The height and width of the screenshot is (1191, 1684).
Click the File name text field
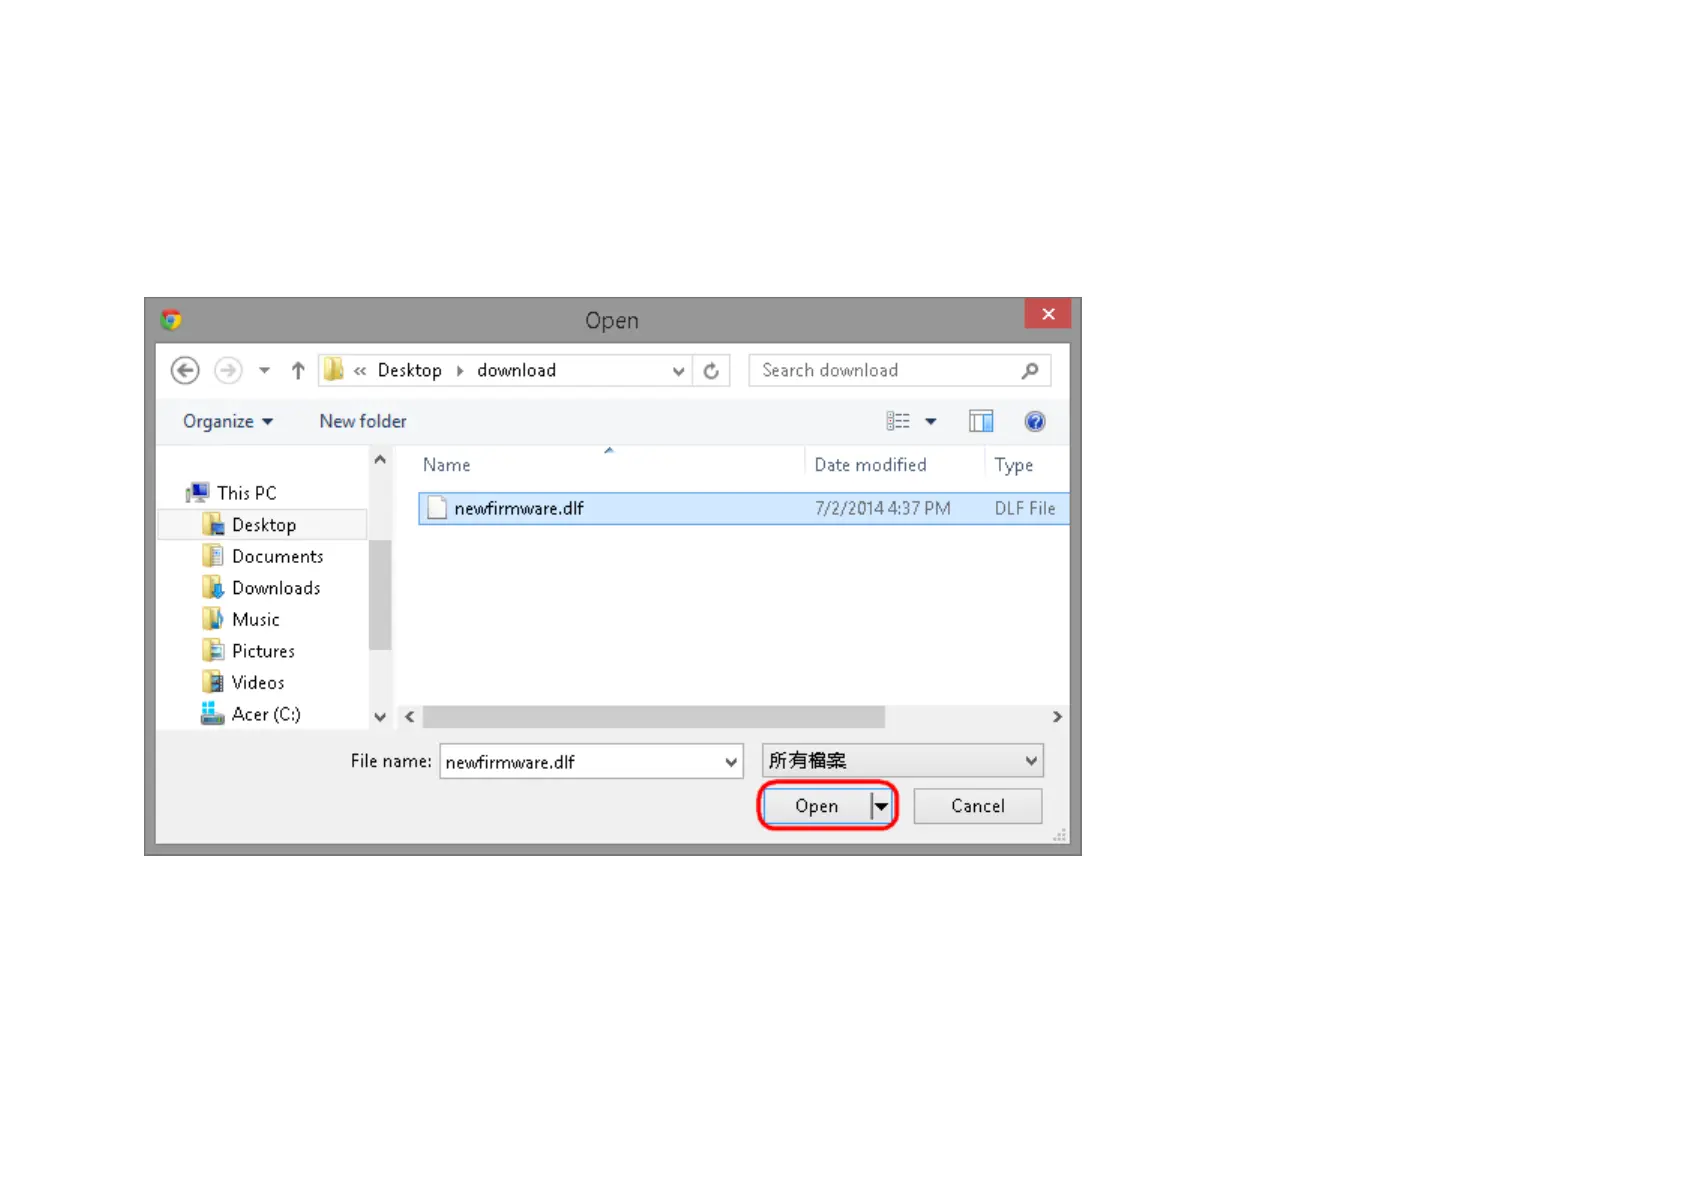pyautogui.click(x=581, y=762)
